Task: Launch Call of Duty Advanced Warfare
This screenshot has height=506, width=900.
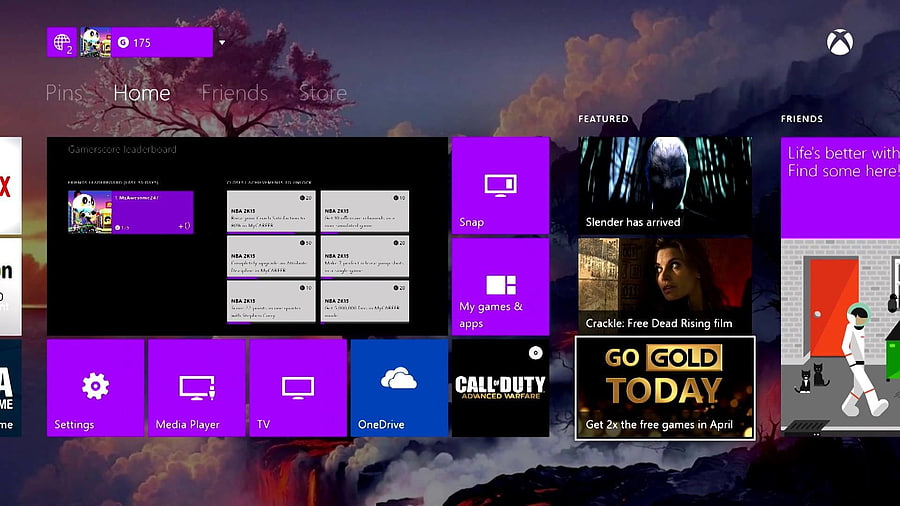Action: 501,388
